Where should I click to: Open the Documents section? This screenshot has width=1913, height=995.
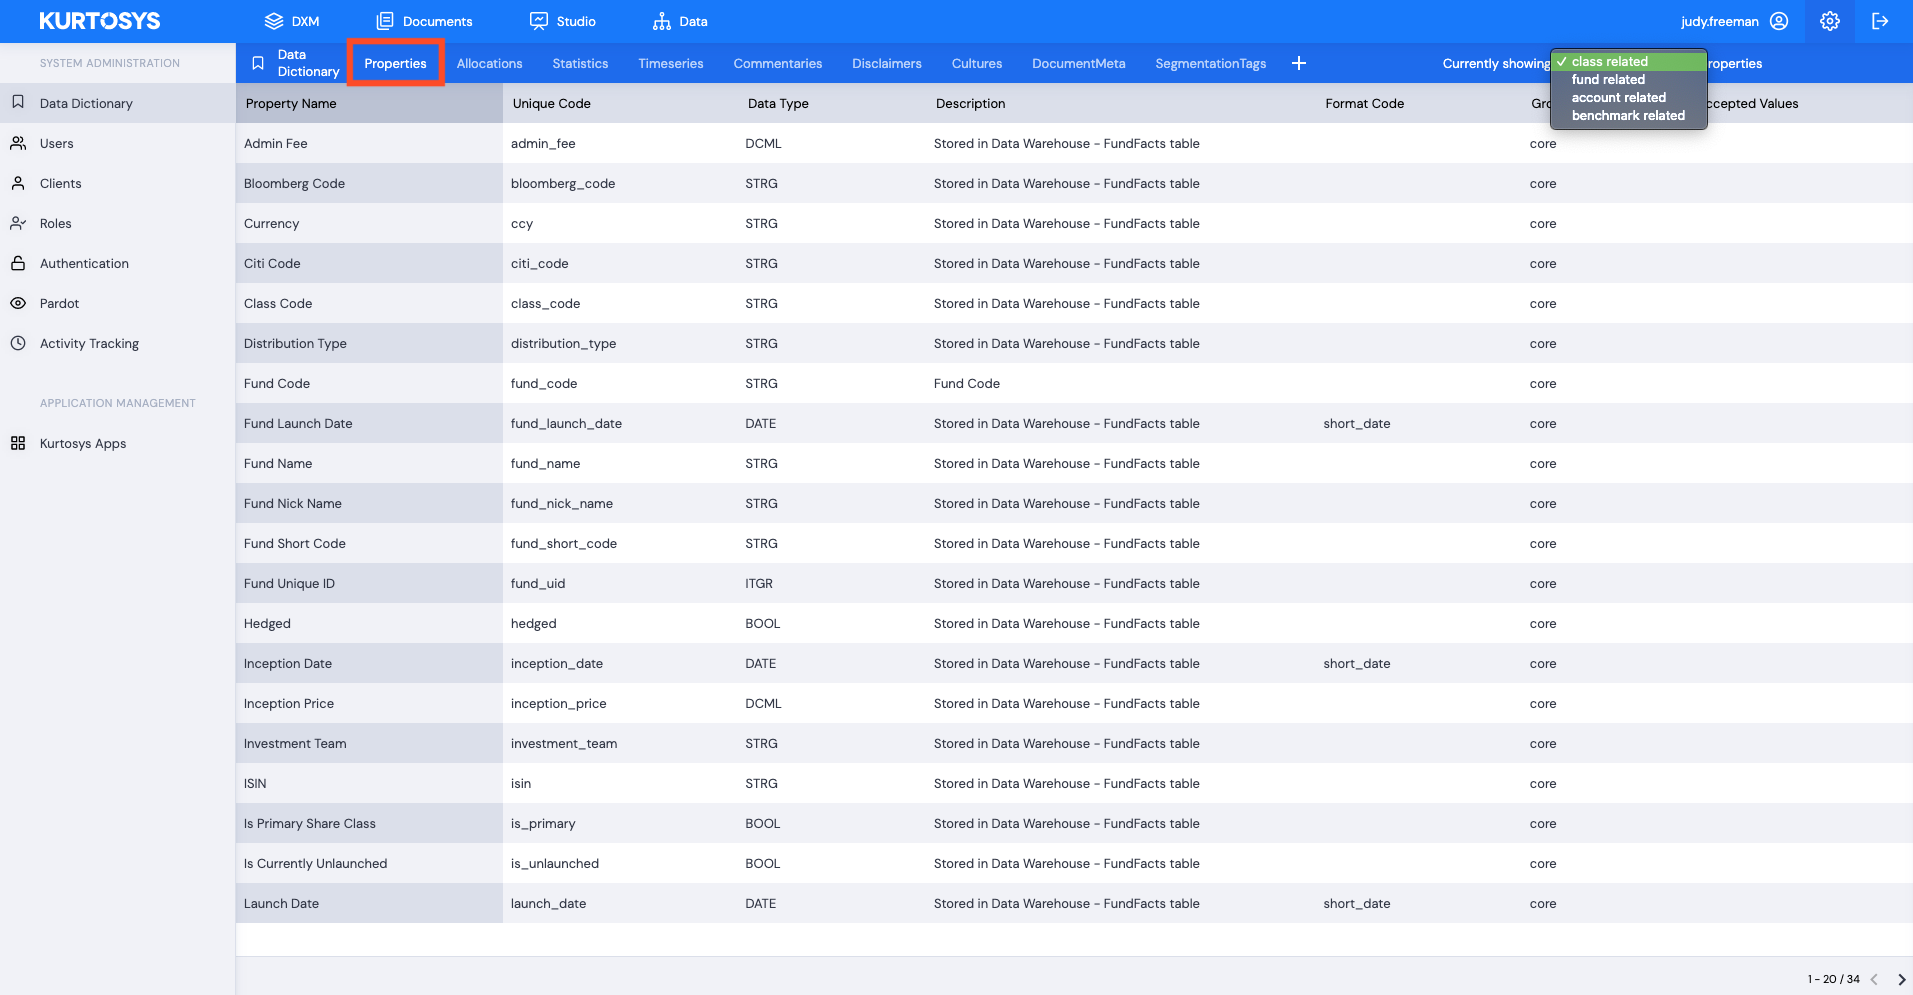[424, 20]
